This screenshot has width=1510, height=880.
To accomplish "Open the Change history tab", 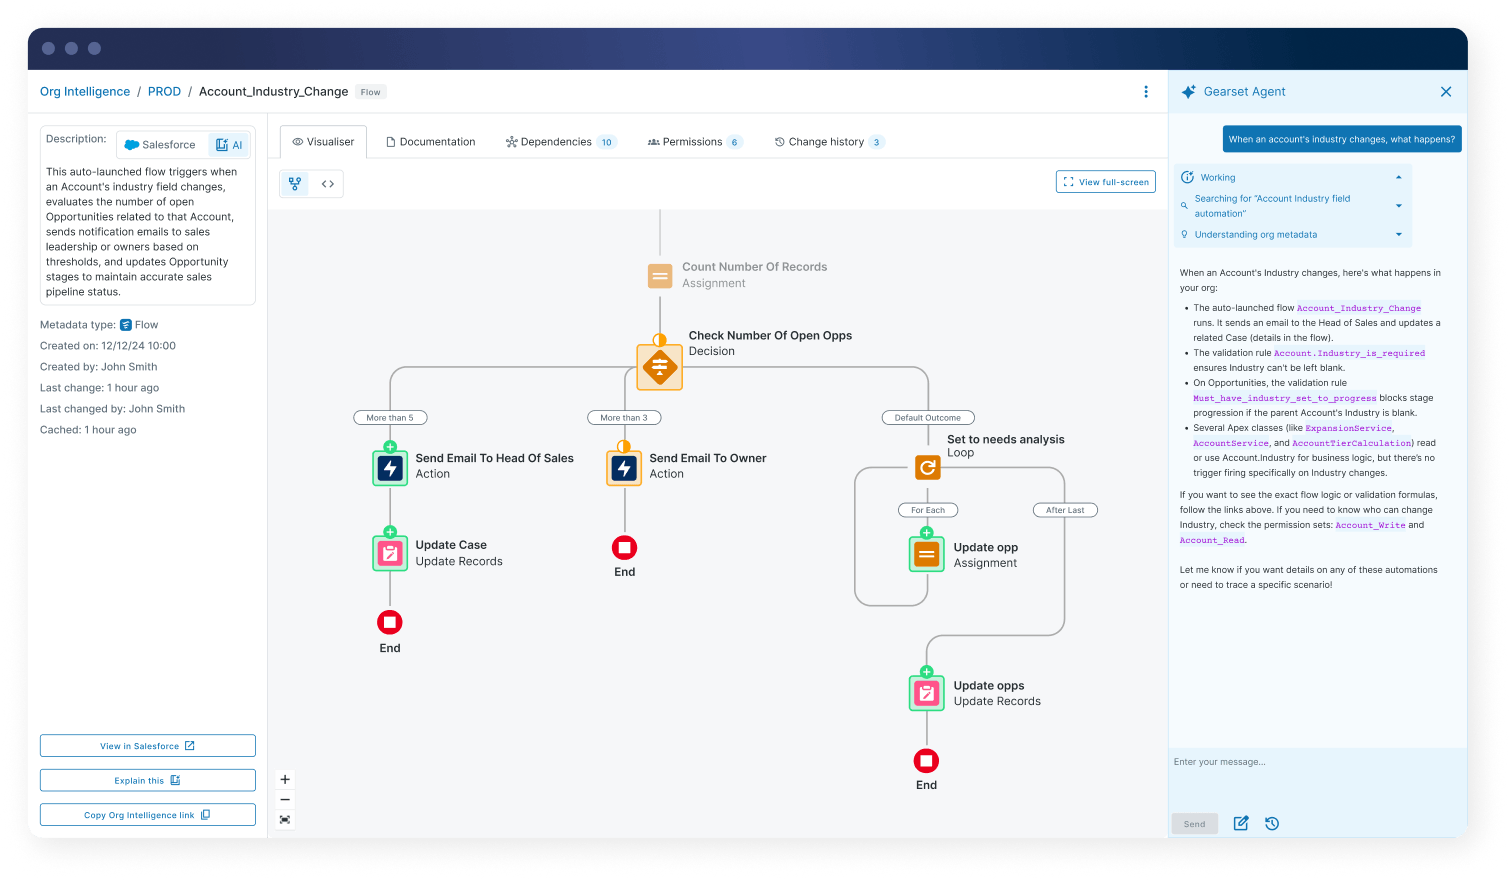I will coord(828,141).
